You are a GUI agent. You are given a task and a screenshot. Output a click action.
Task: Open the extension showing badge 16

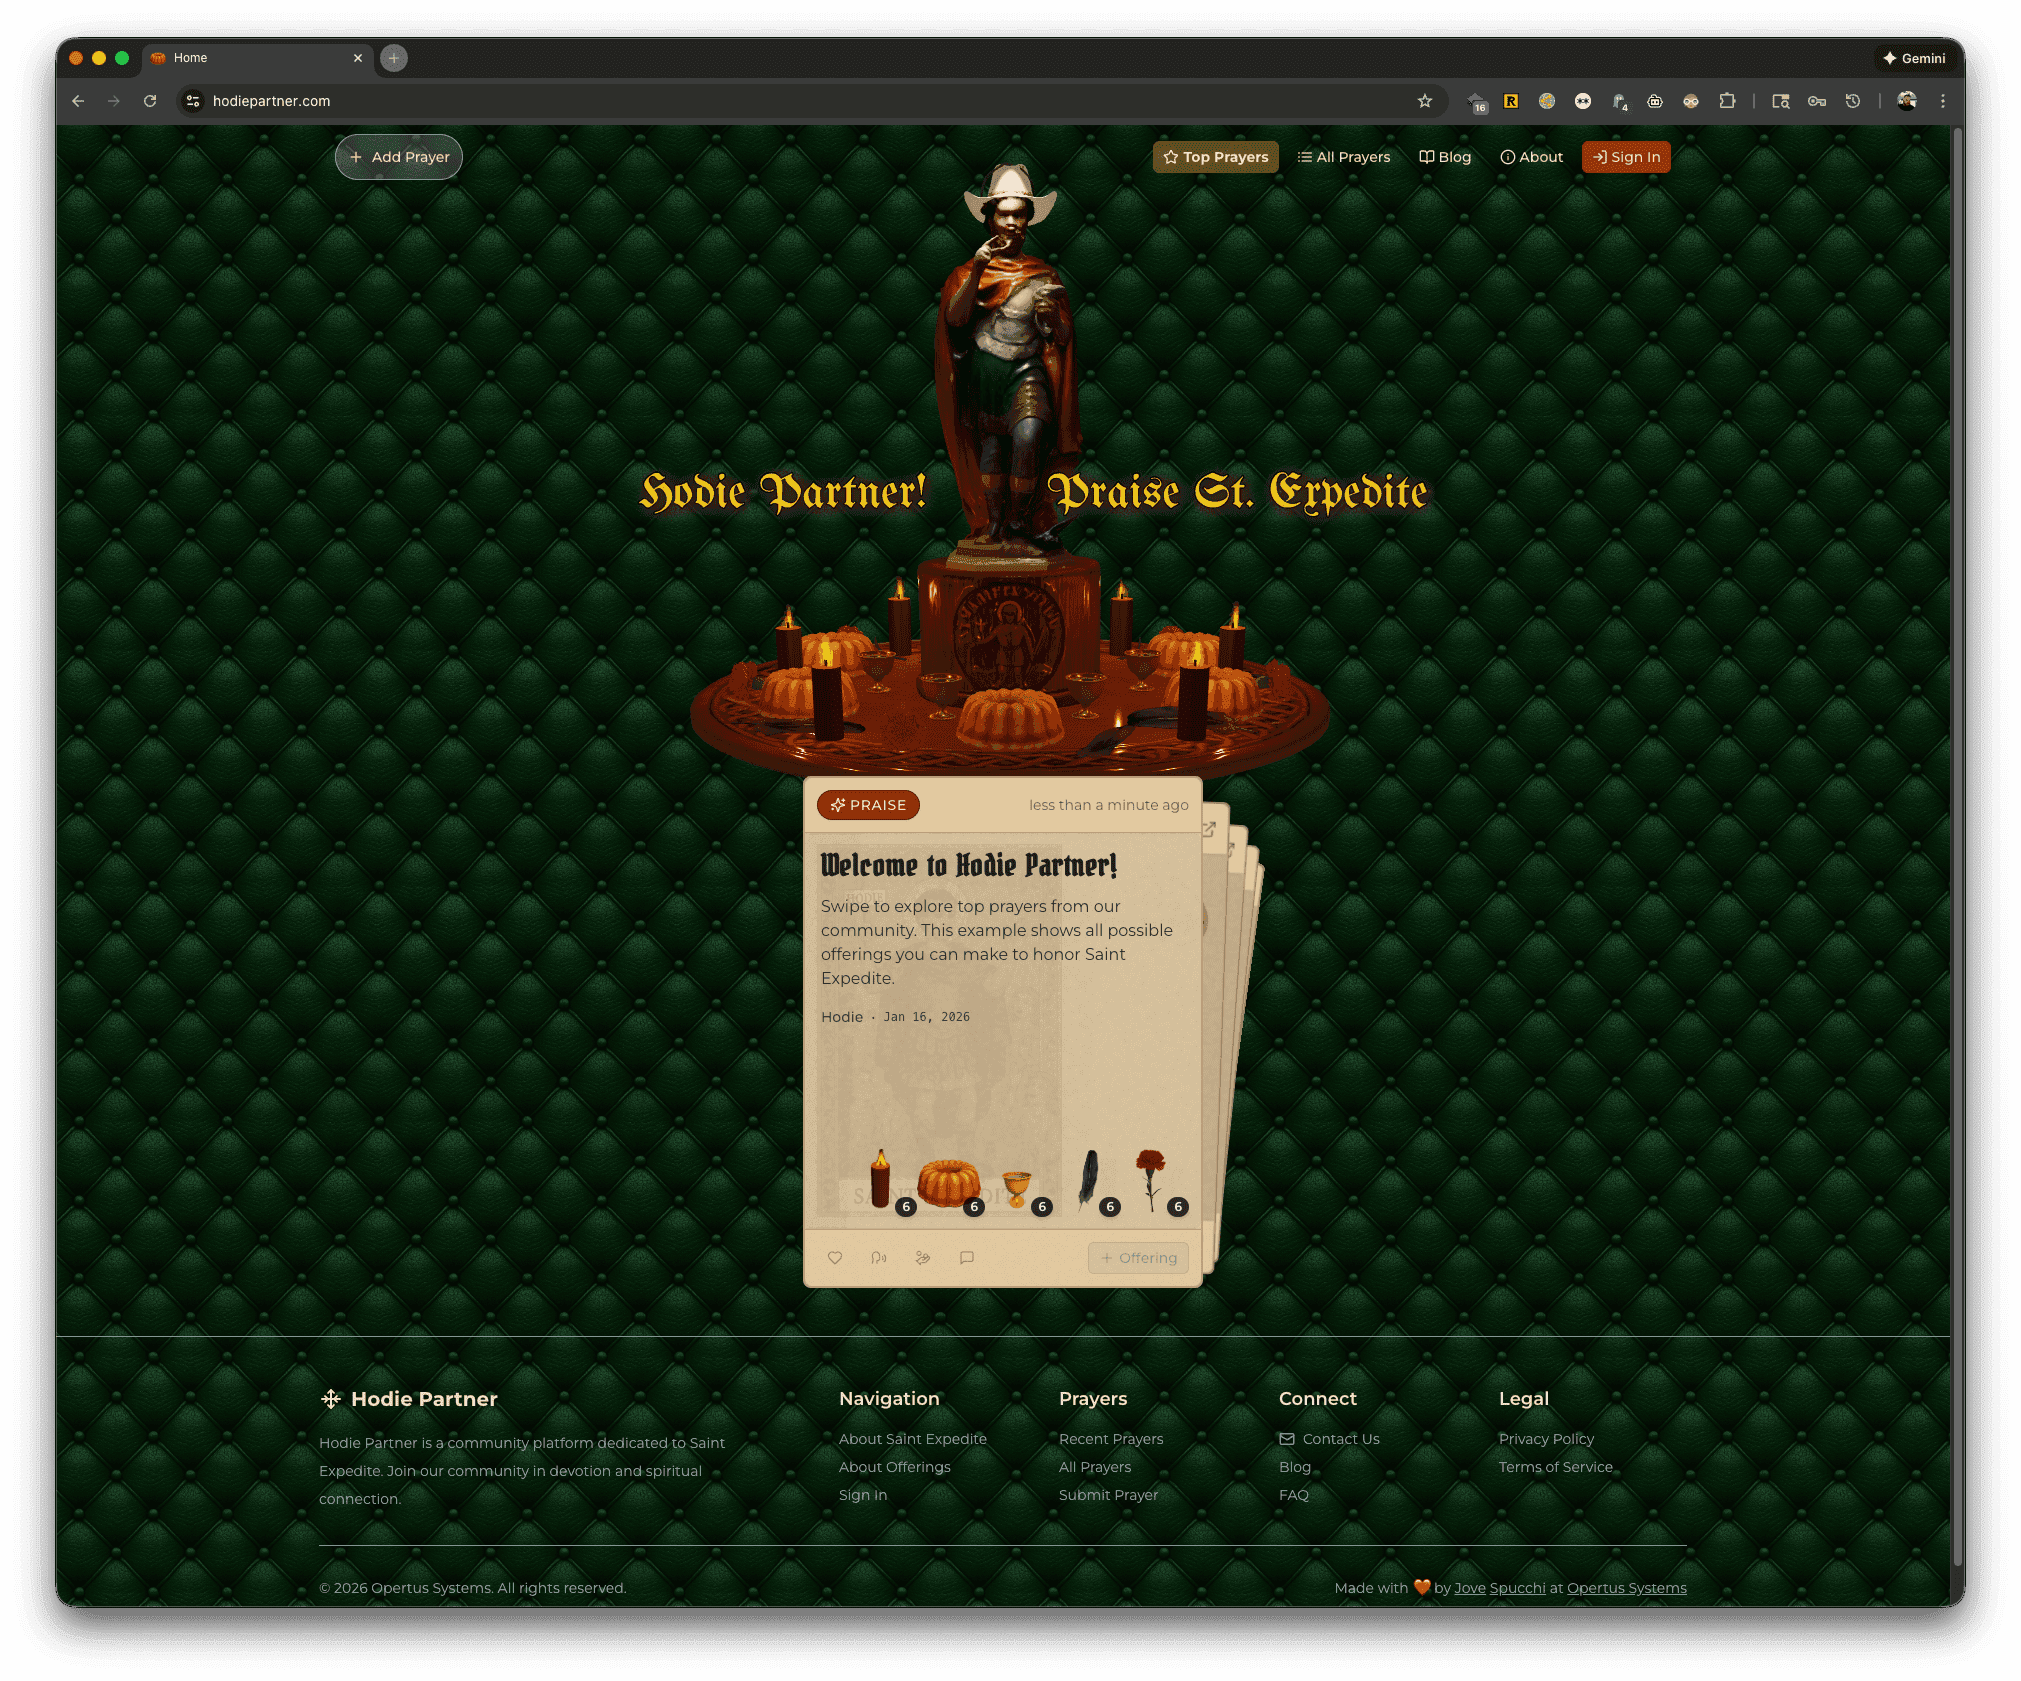click(x=1476, y=101)
